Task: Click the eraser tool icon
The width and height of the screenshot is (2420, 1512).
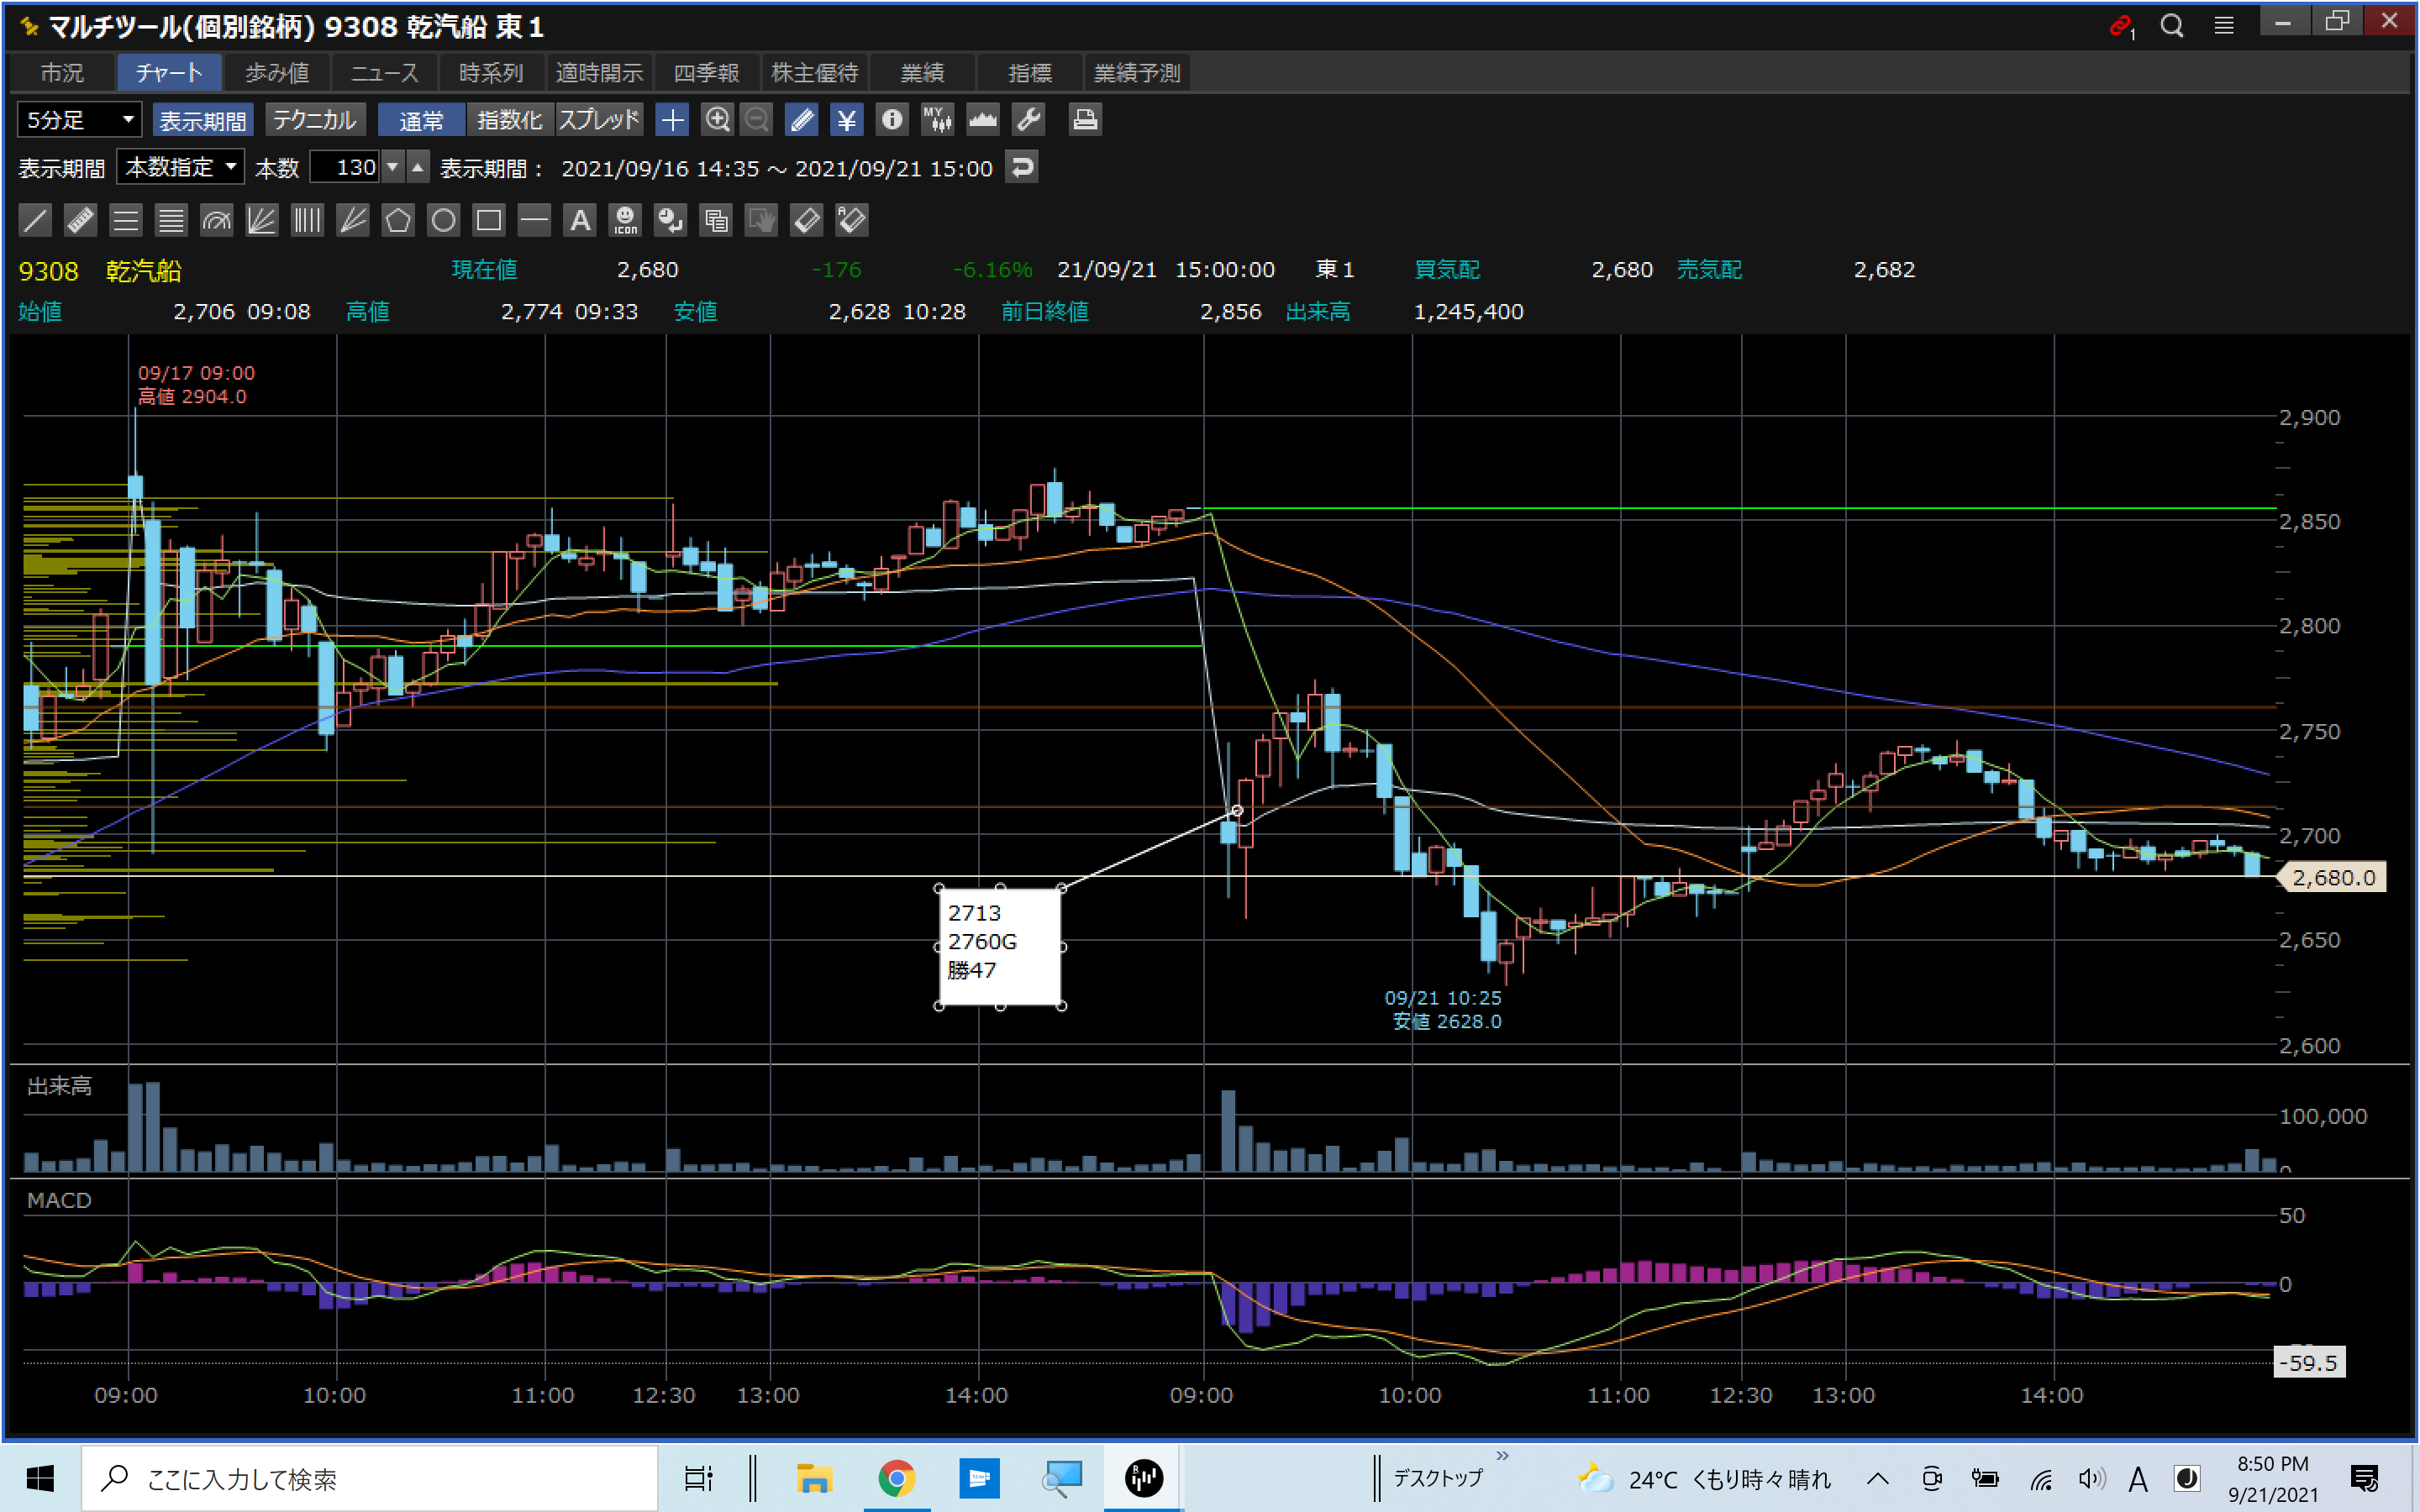Action: 806,220
